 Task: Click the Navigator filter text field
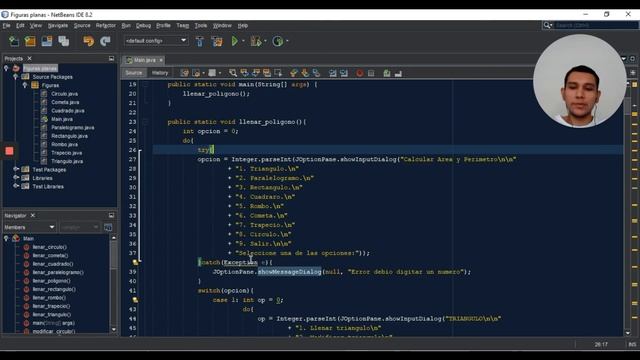point(80,227)
